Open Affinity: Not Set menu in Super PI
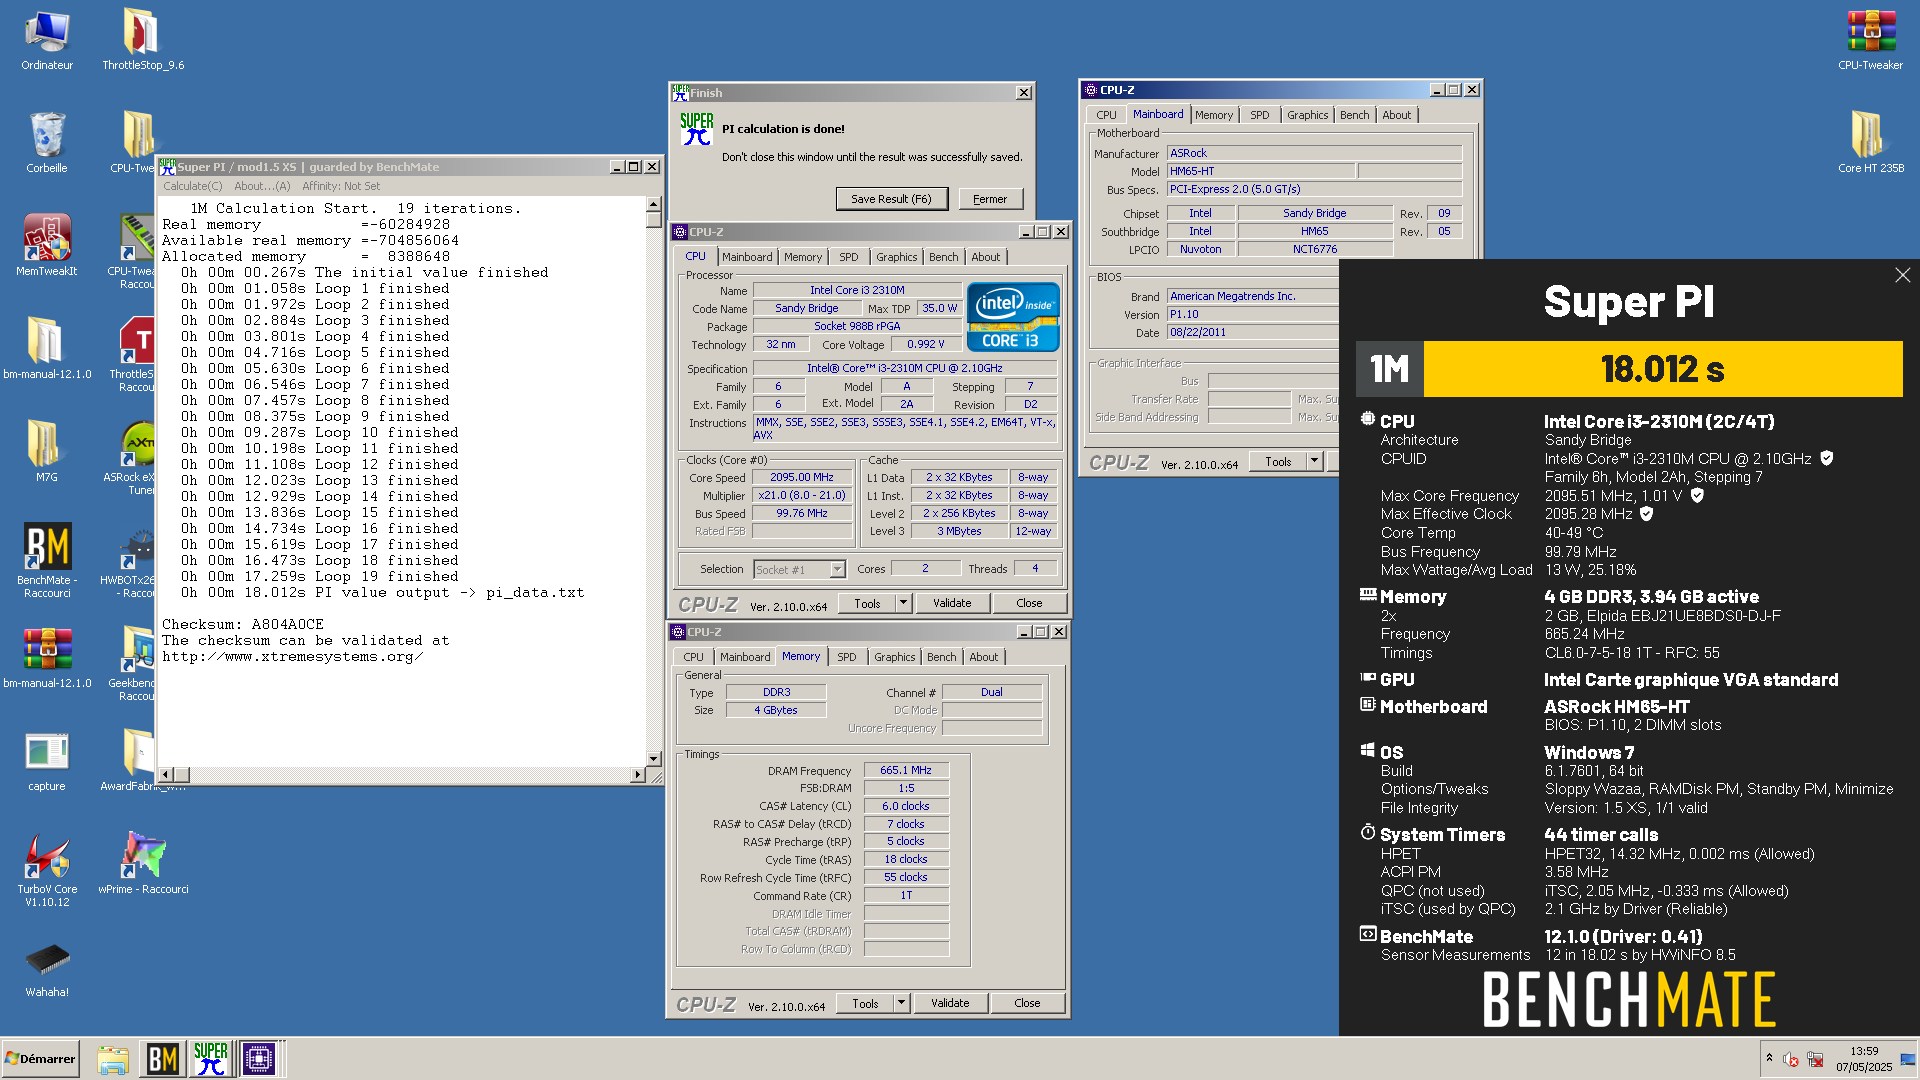The height and width of the screenshot is (1080, 1920). coord(341,186)
